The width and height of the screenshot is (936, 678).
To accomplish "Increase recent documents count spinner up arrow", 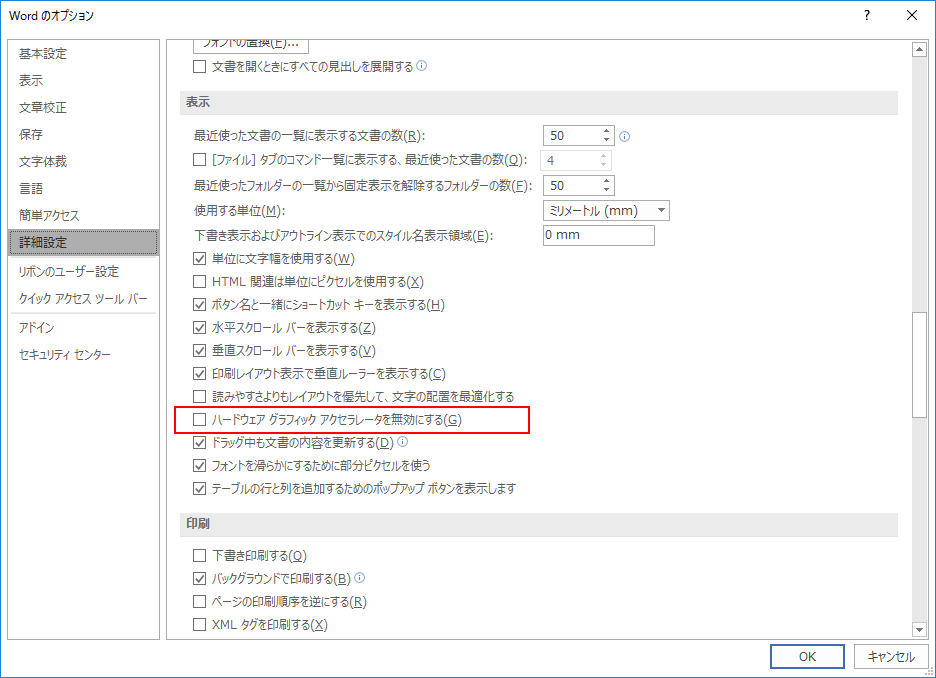I will pos(606,131).
